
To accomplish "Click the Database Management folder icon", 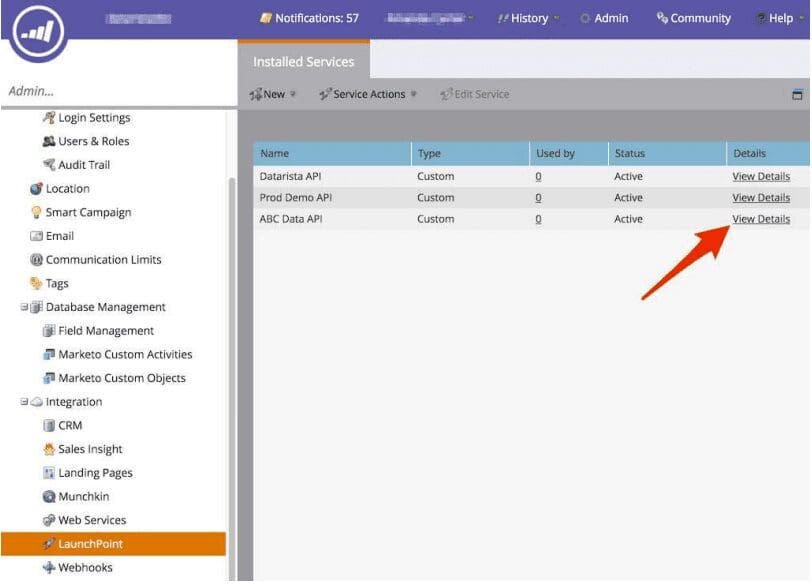I will [x=36, y=307].
